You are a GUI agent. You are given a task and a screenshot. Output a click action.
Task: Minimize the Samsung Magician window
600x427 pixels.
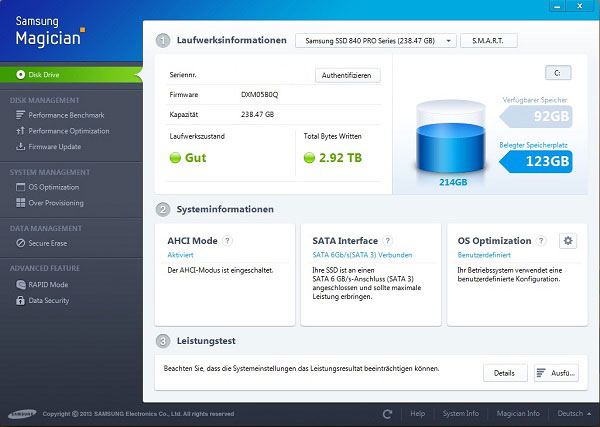[558, 6]
